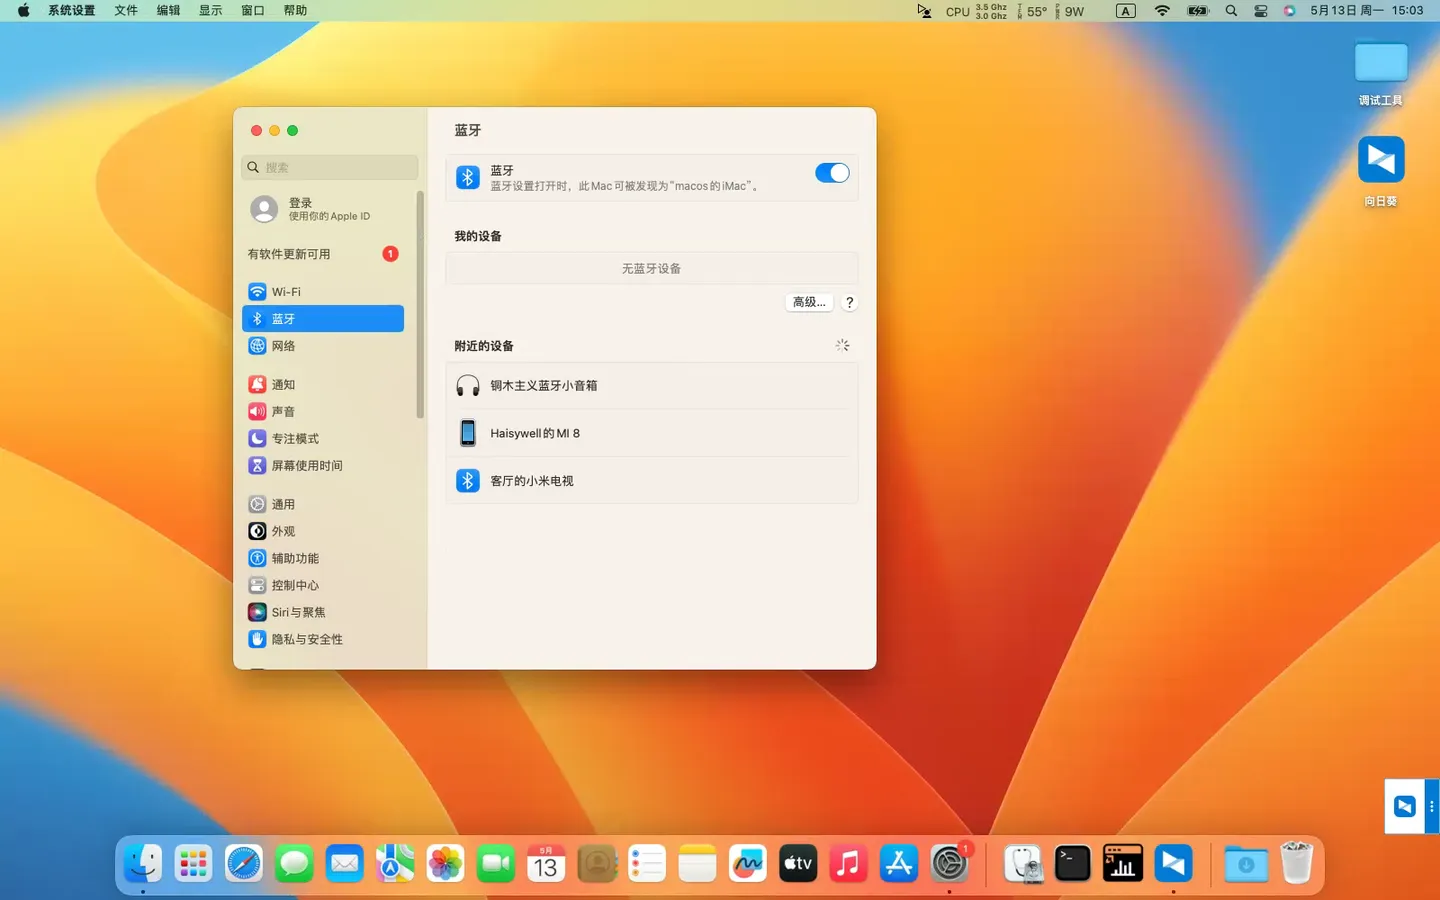Connect to 客厅的小米电视

[x=532, y=480]
